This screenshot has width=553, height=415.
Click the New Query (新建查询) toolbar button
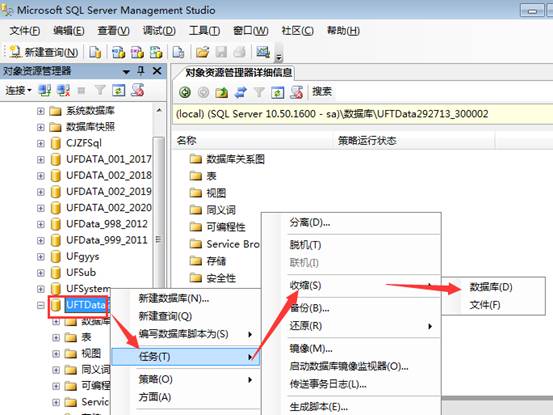click(x=44, y=52)
